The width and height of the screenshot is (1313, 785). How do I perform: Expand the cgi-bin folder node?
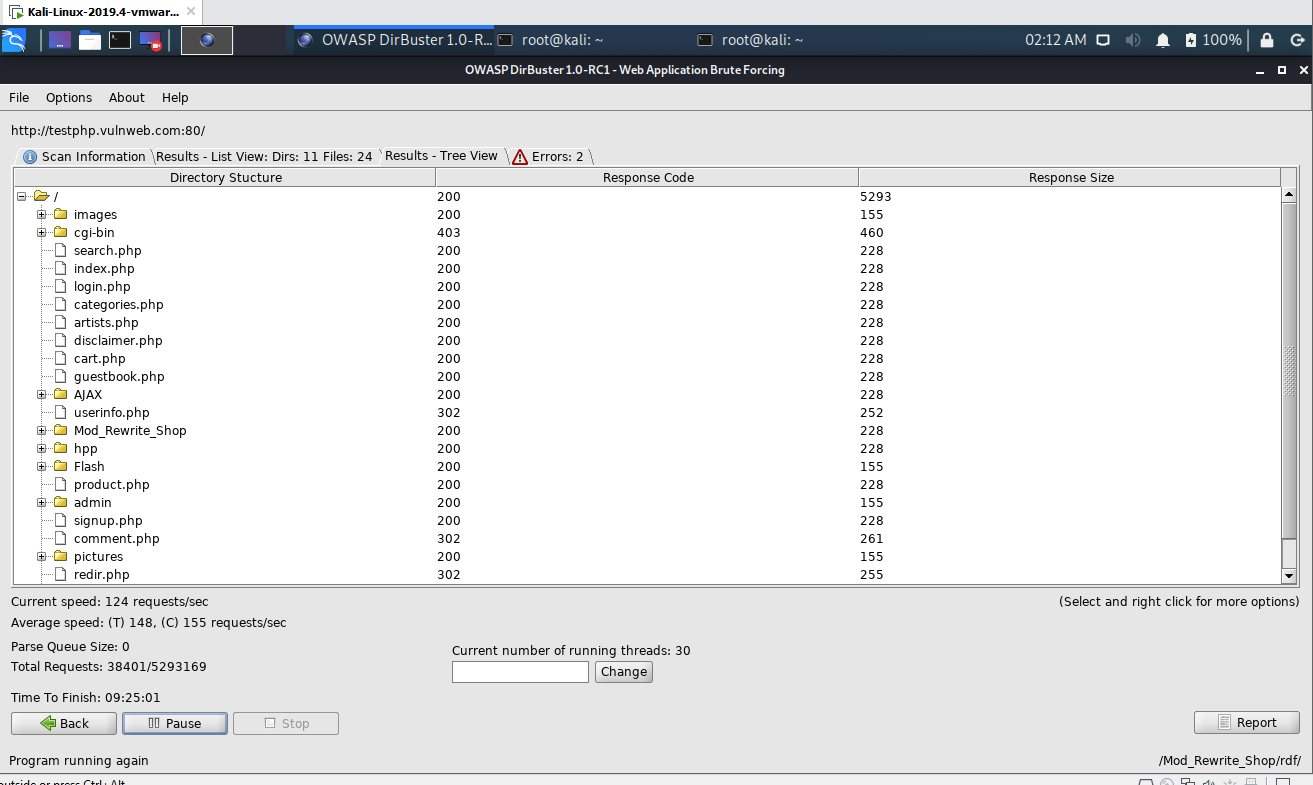(x=42, y=232)
